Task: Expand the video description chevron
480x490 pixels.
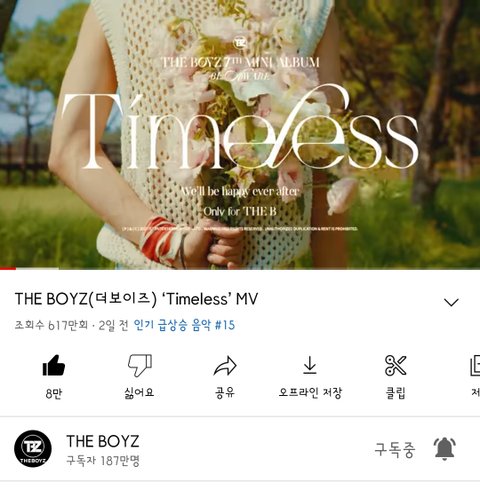Action: coord(451,302)
